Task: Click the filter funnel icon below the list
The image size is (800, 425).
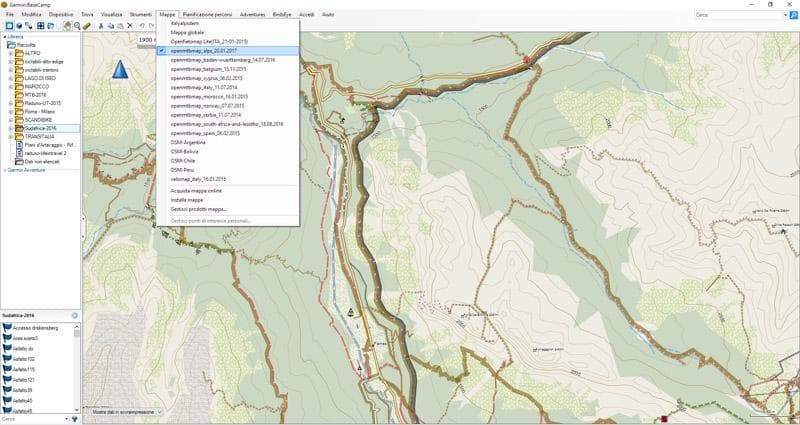Action: 74,419
